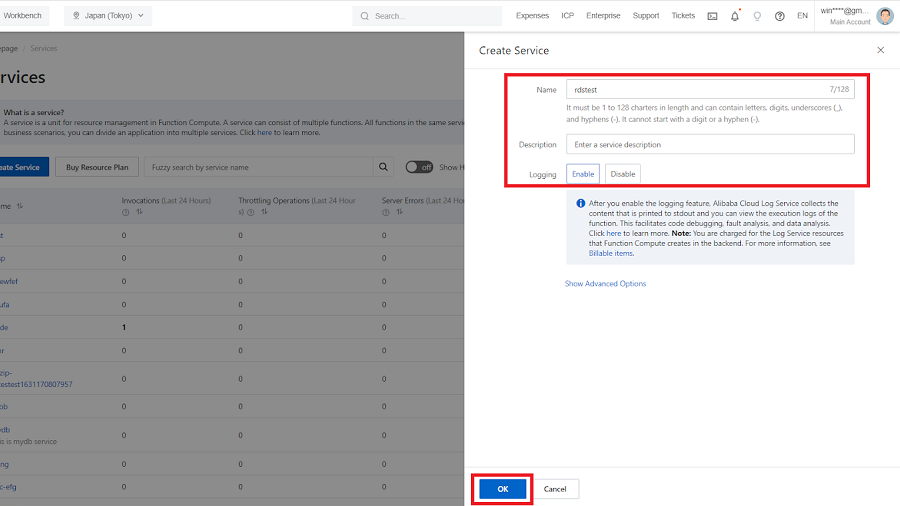Click the info icon in logging notice
The height and width of the screenshot is (506, 900).
pos(580,203)
